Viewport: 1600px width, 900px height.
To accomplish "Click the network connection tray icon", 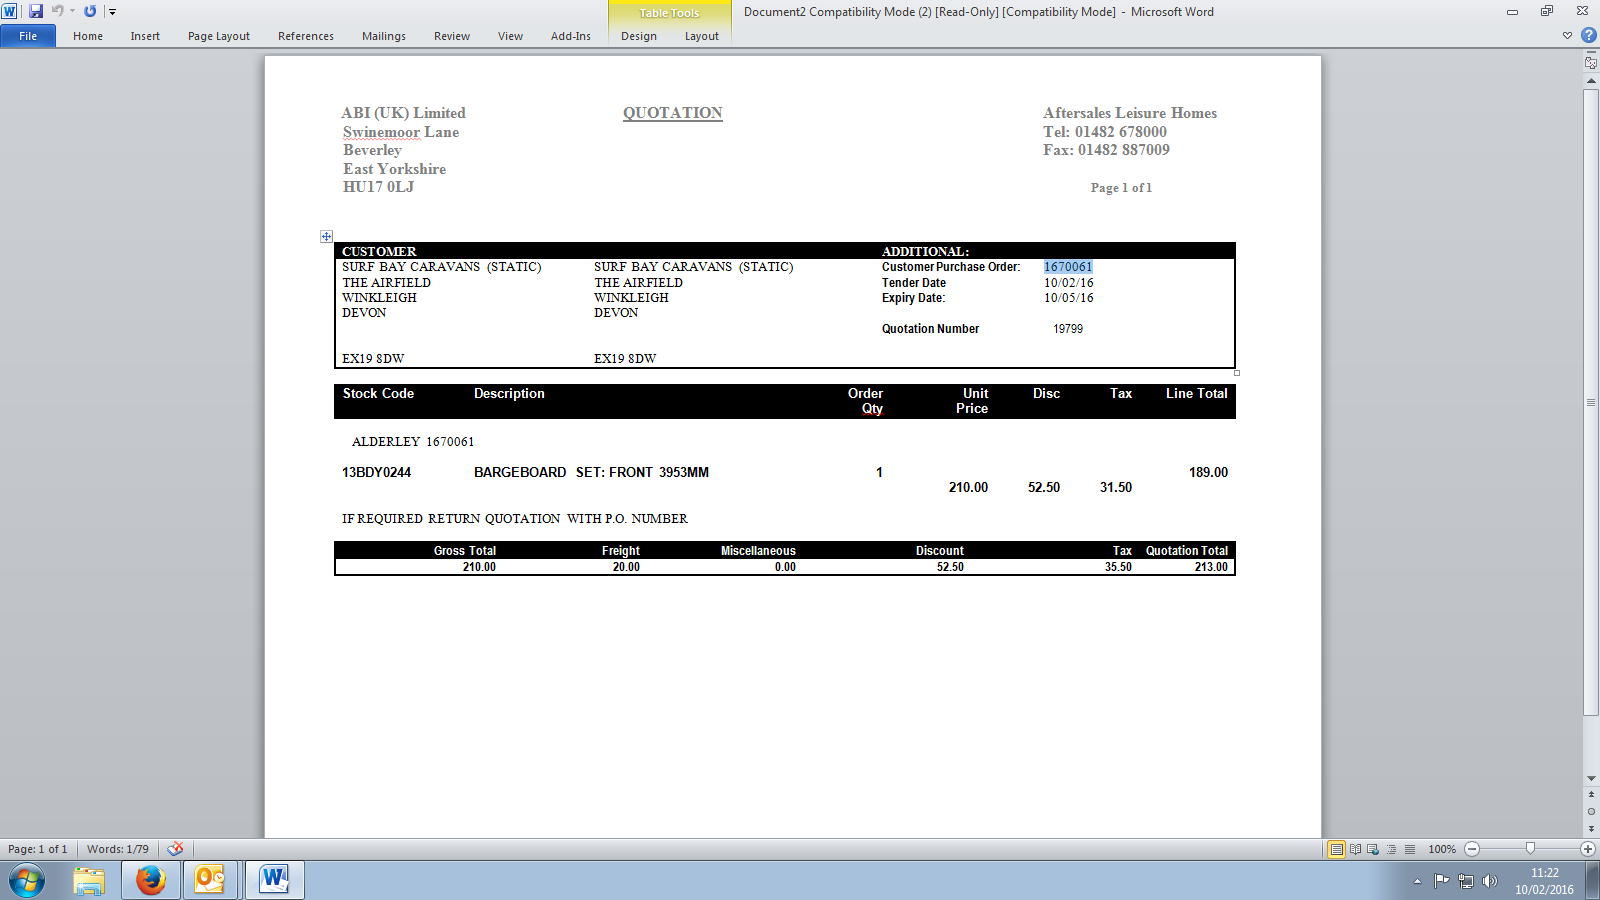I will (x=1466, y=881).
